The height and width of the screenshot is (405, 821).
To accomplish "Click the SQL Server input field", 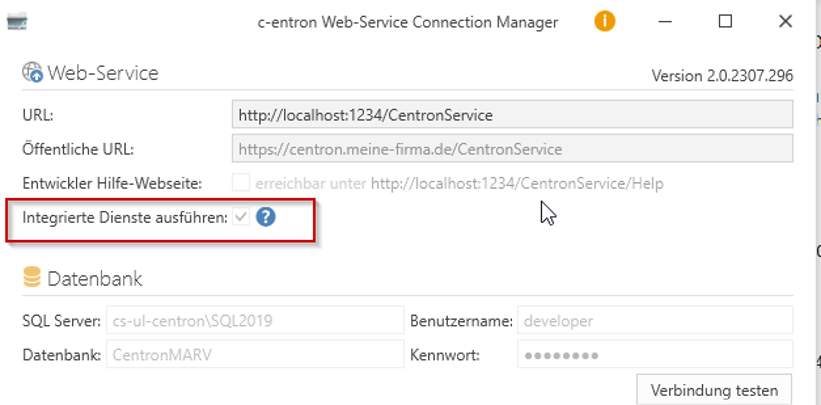I will (254, 321).
